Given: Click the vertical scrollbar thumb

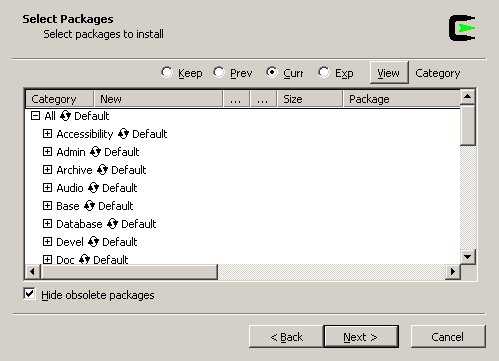Looking at the screenshot, I should [467, 125].
